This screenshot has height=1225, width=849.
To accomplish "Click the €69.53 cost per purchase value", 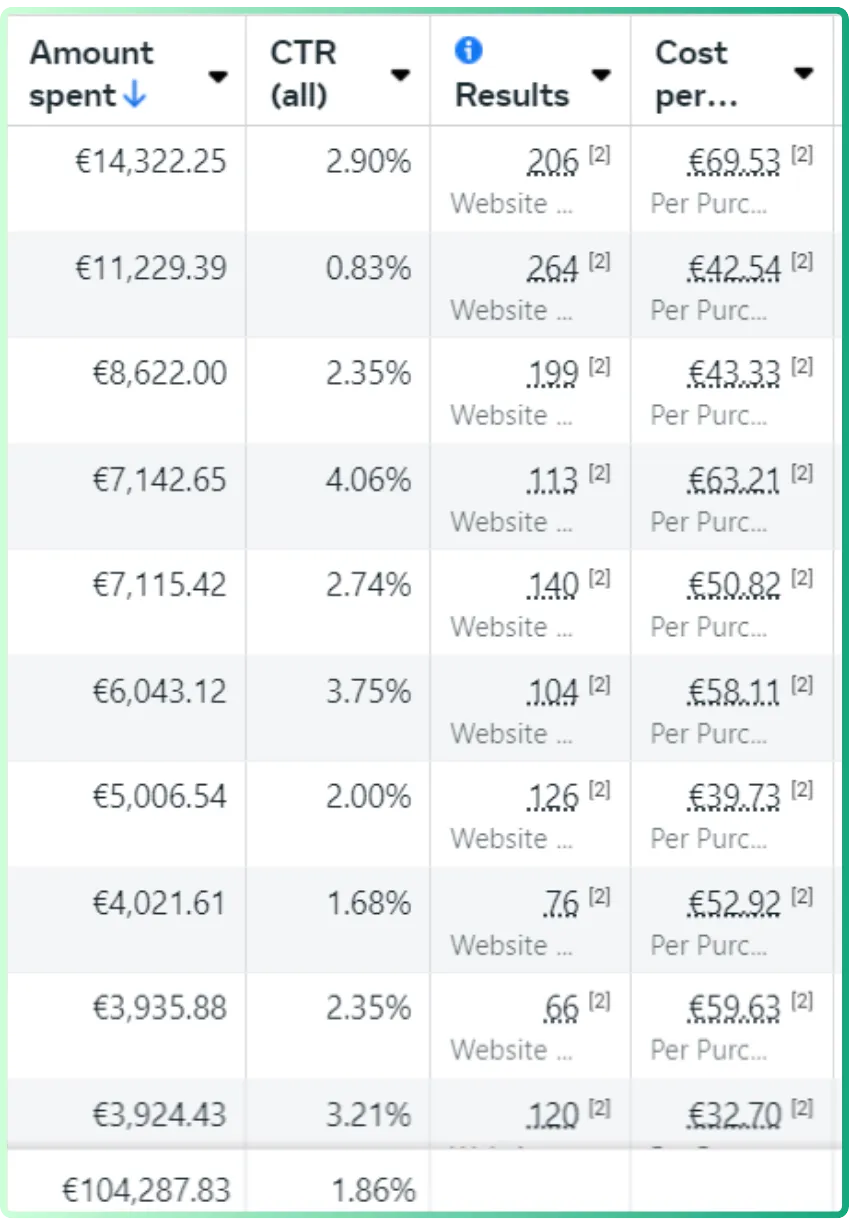I will [x=735, y=162].
